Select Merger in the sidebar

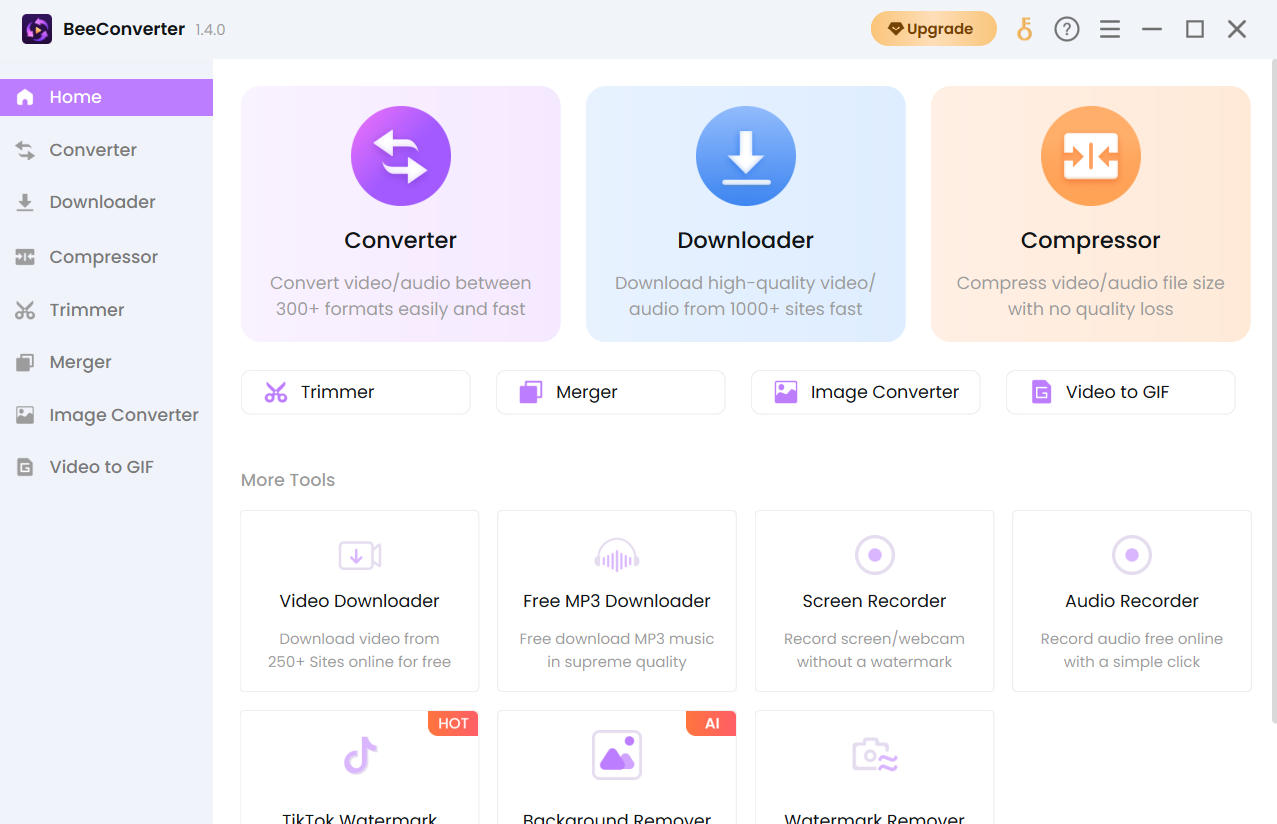click(x=106, y=362)
